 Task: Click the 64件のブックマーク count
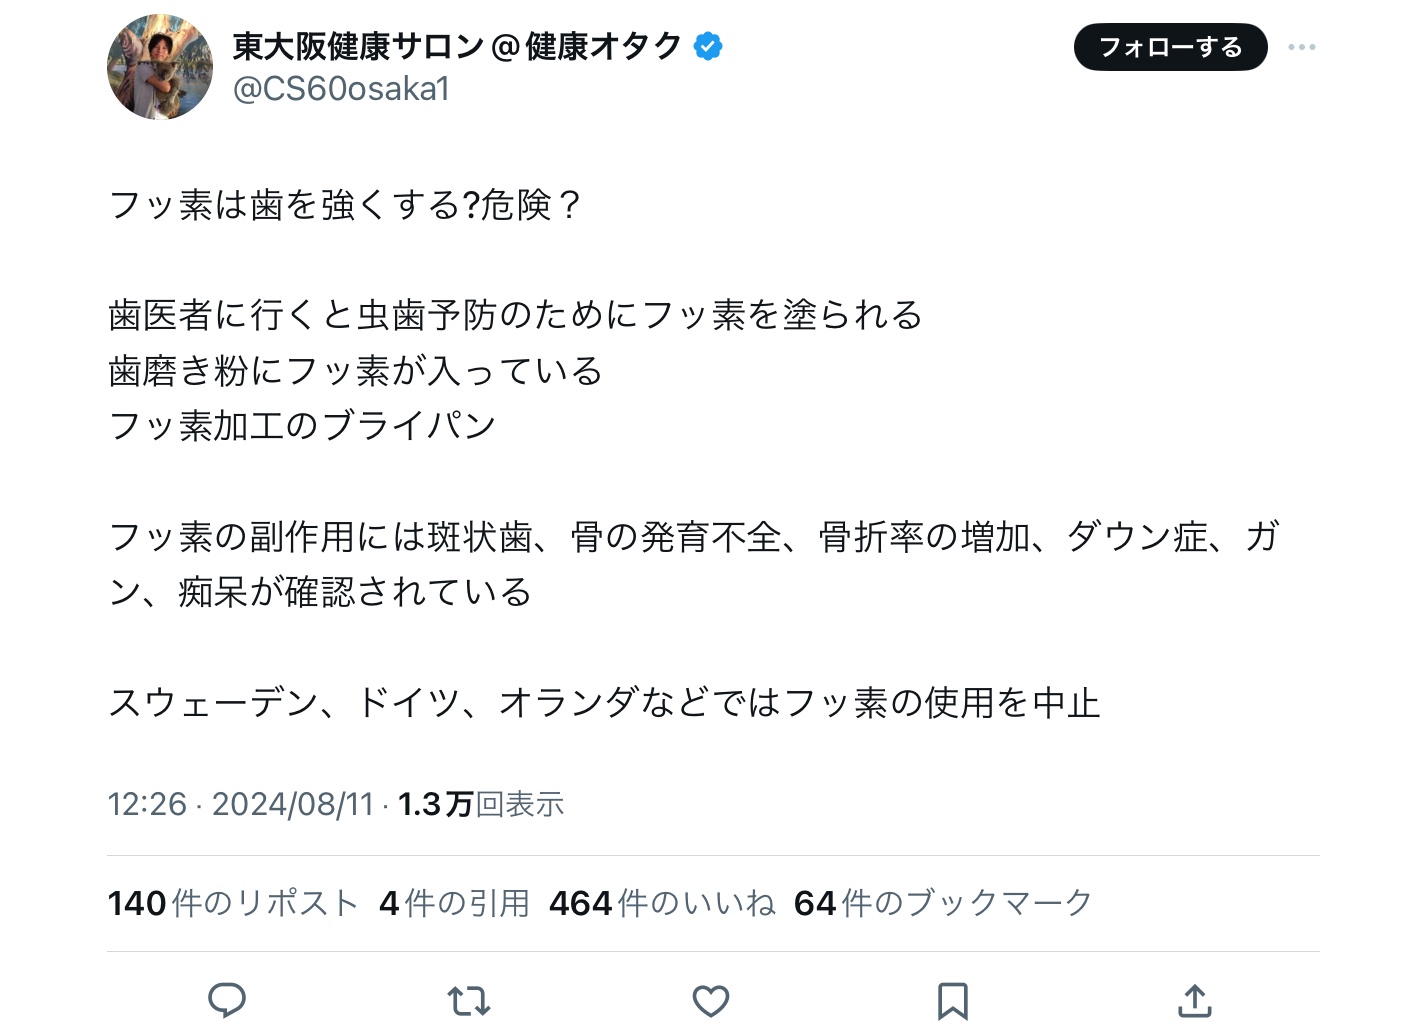pyautogui.click(x=943, y=903)
